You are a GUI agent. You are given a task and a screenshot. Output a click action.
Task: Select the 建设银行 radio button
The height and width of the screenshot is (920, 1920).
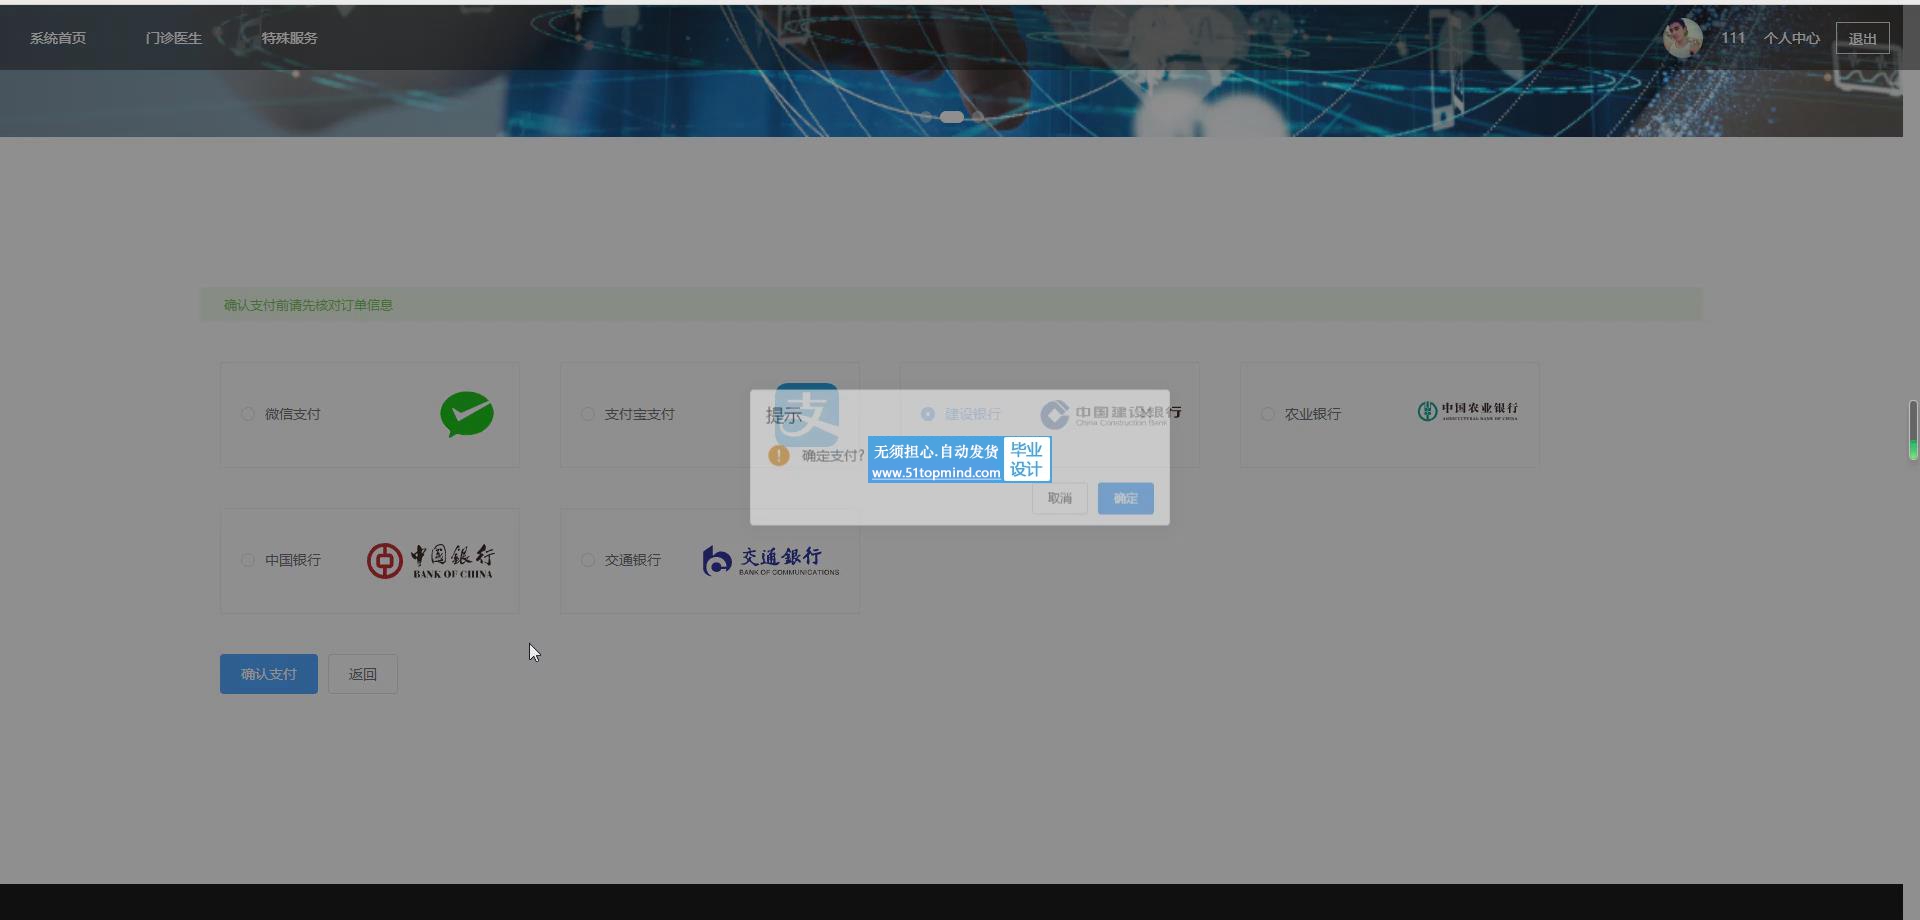927,414
